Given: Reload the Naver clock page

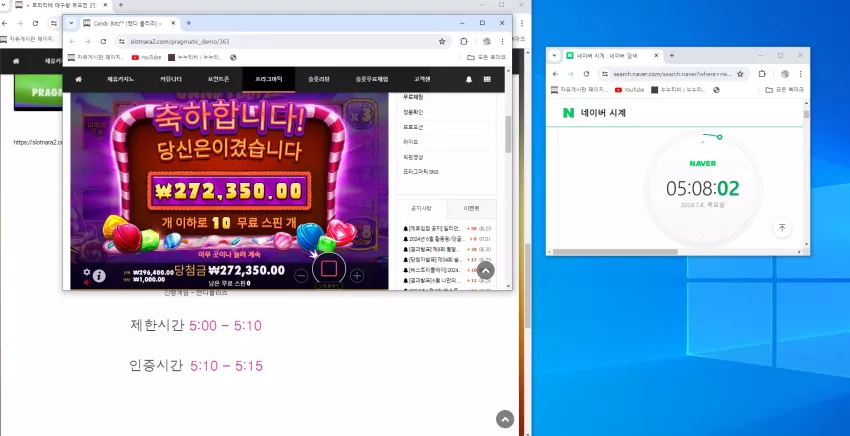Looking at the screenshot, I should (x=586, y=74).
